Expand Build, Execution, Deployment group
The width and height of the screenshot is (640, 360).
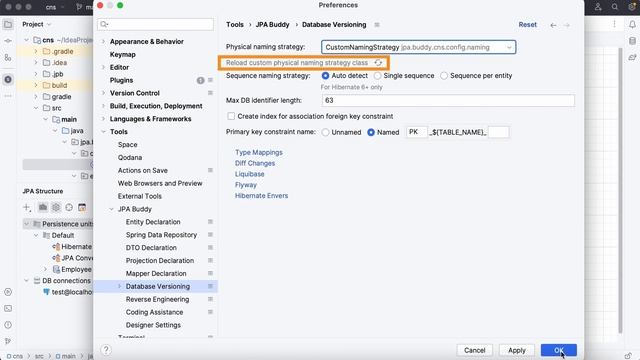[104, 106]
